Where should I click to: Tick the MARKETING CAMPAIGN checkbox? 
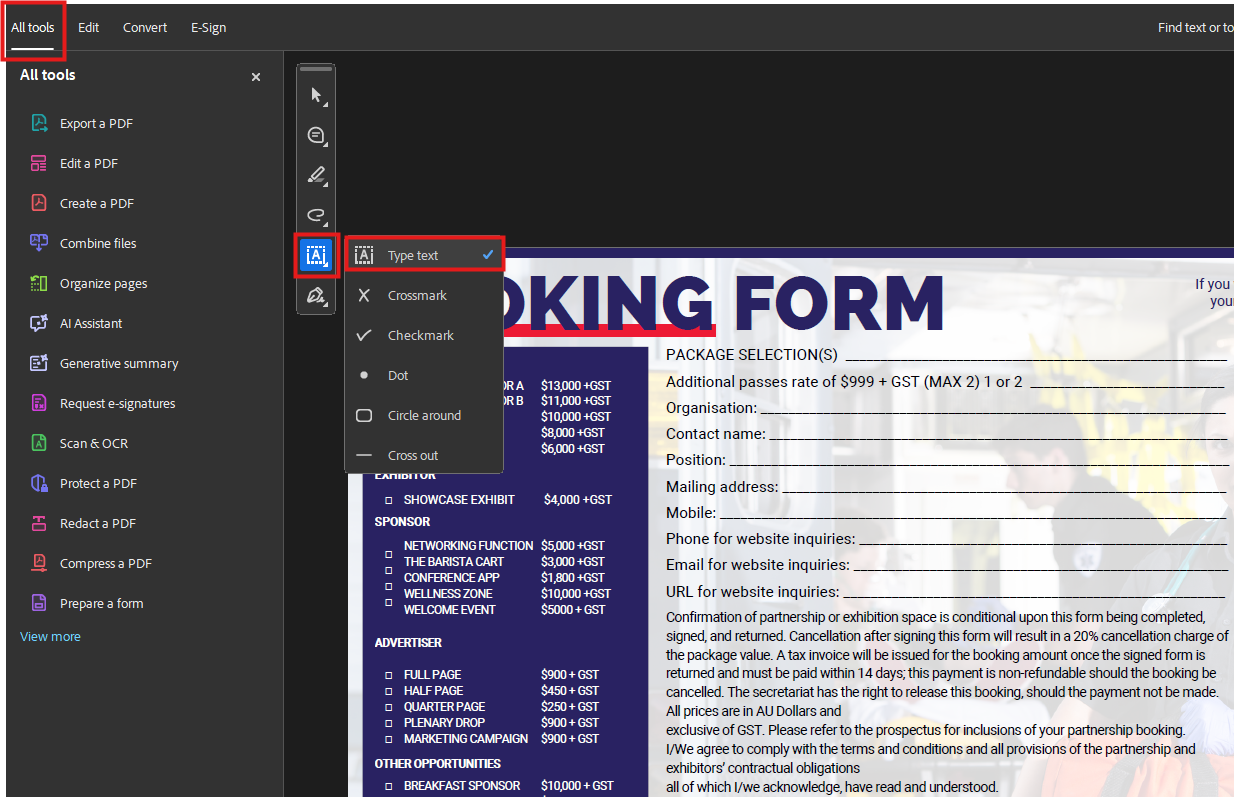coord(389,739)
